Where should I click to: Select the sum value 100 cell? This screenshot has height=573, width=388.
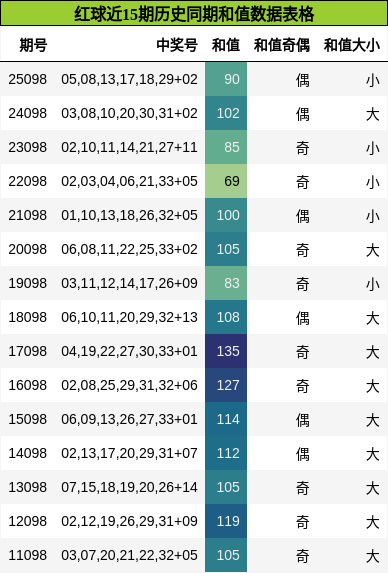pos(226,215)
